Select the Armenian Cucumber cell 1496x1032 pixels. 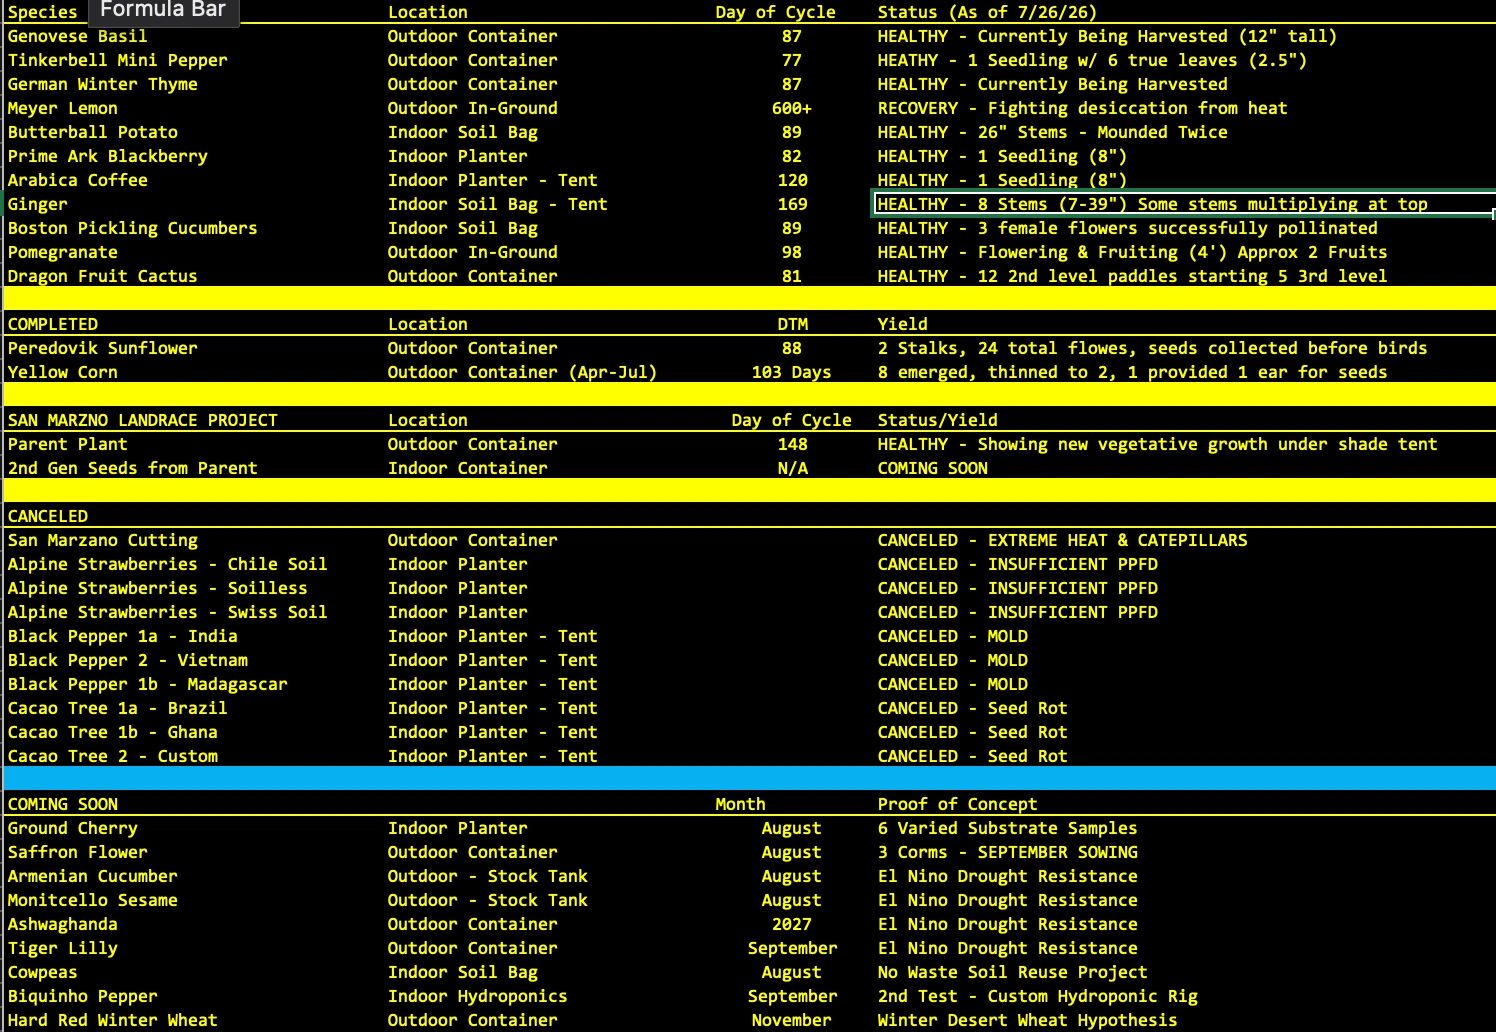point(92,876)
